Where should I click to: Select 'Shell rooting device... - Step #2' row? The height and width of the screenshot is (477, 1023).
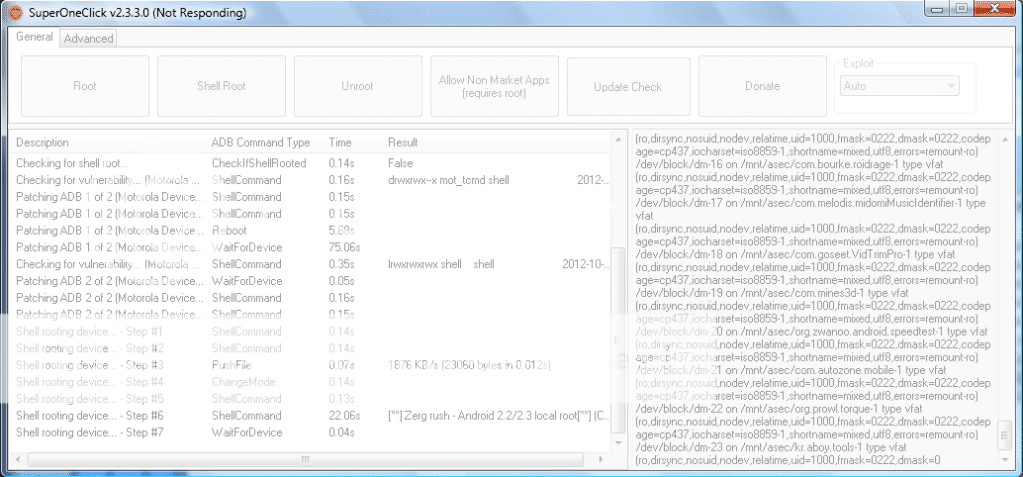click(310, 348)
